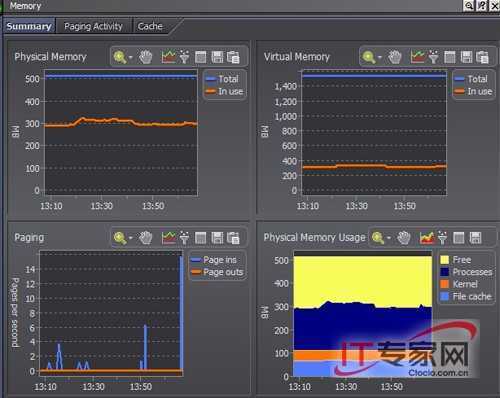Image resolution: width=500 pixels, height=398 pixels.
Task: Click the In use legend entry in Virtual Memory
Action: [473, 91]
